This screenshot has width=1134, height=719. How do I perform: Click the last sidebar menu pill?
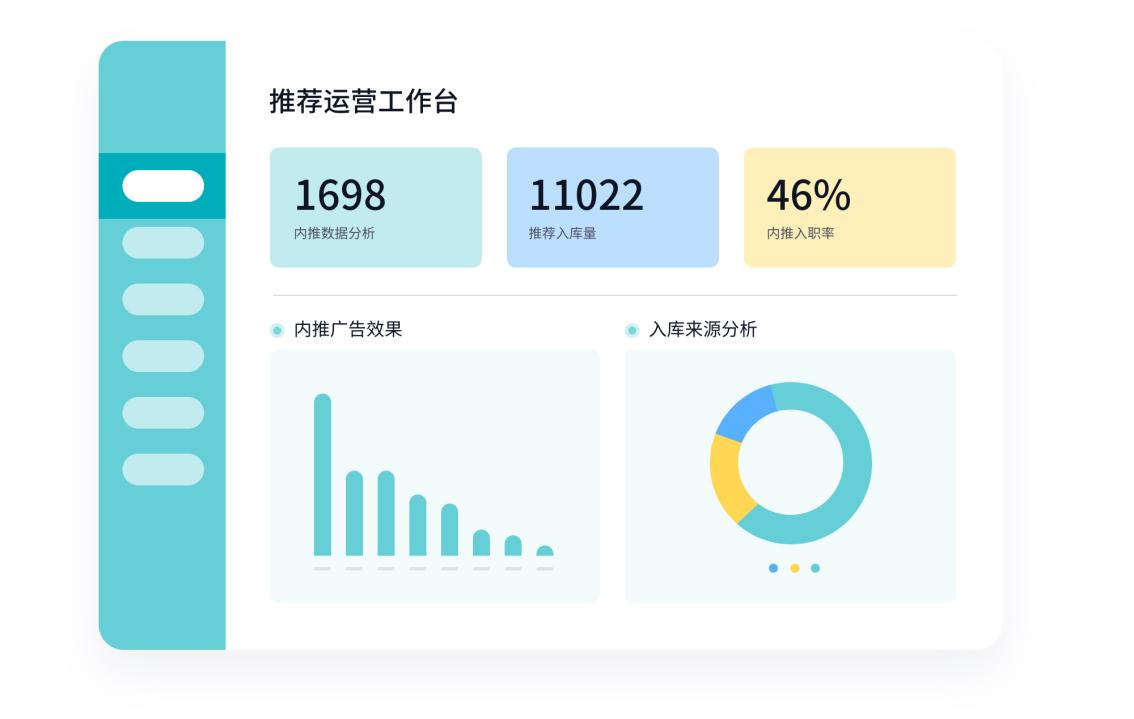tap(163, 469)
